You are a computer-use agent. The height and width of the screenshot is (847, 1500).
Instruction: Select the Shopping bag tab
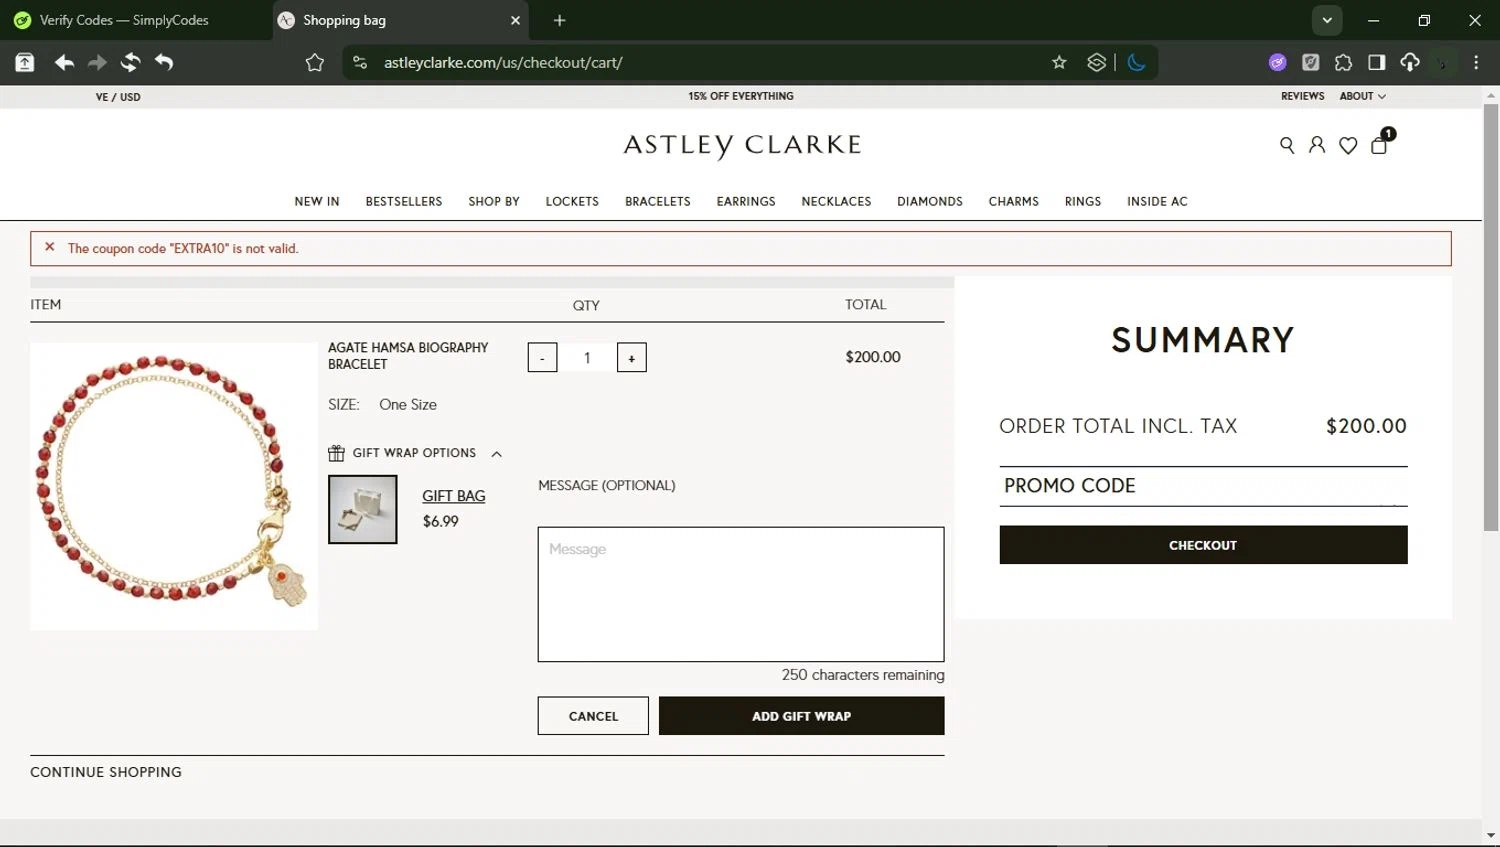400,20
